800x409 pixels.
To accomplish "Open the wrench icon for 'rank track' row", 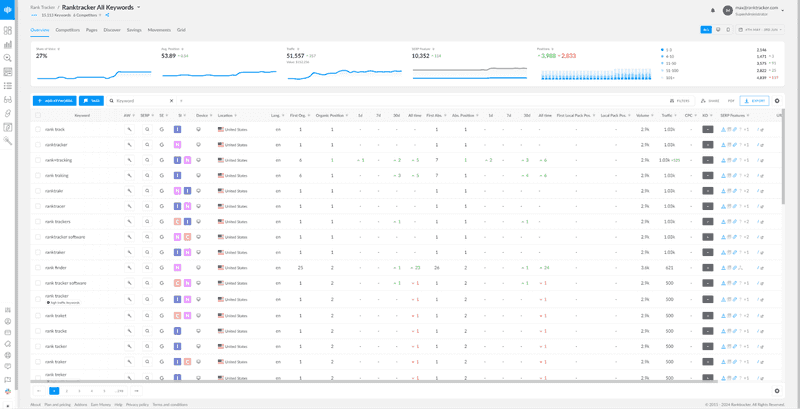I will pyautogui.click(x=129, y=129).
